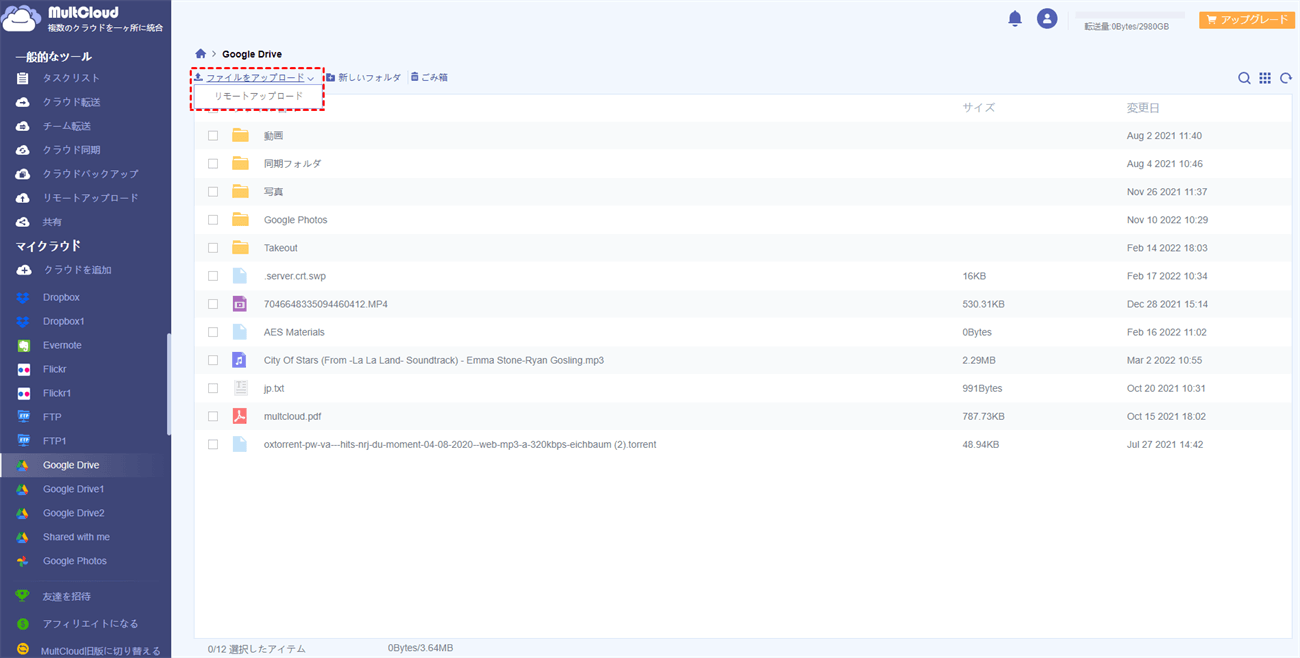
Task: Click the refresh icon
Action: click(x=1286, y=78)
